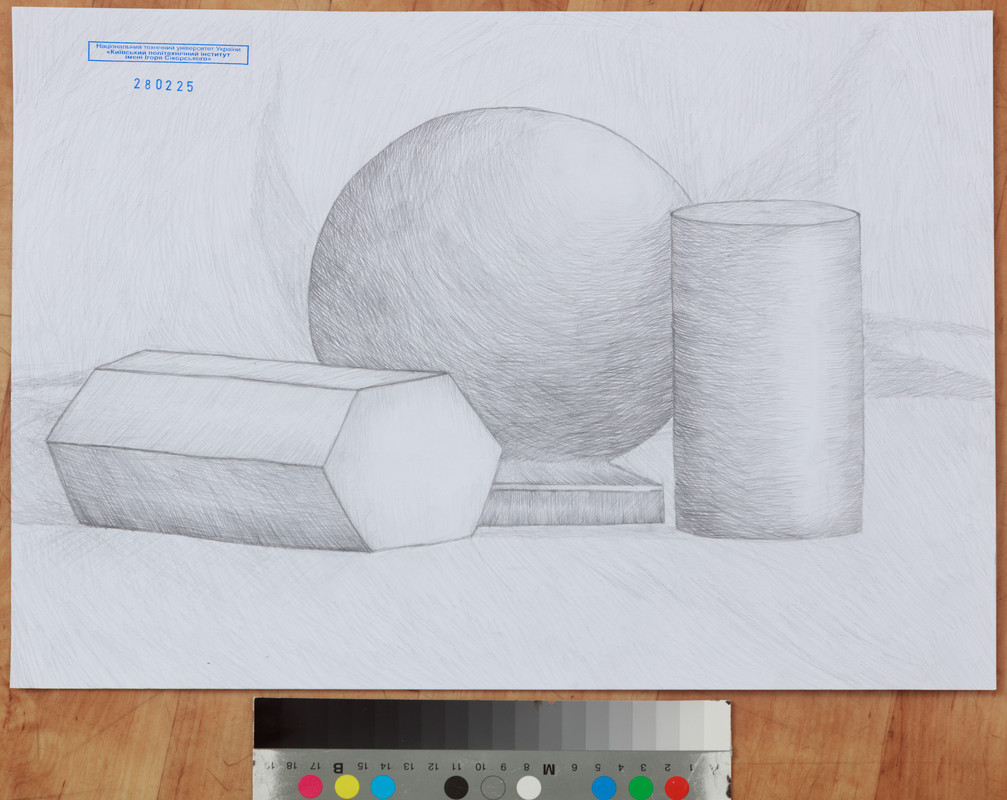Click the magenta color patch on the calibration card
The width and height of the screenshot is (1007, 800).
pos(310,787)
